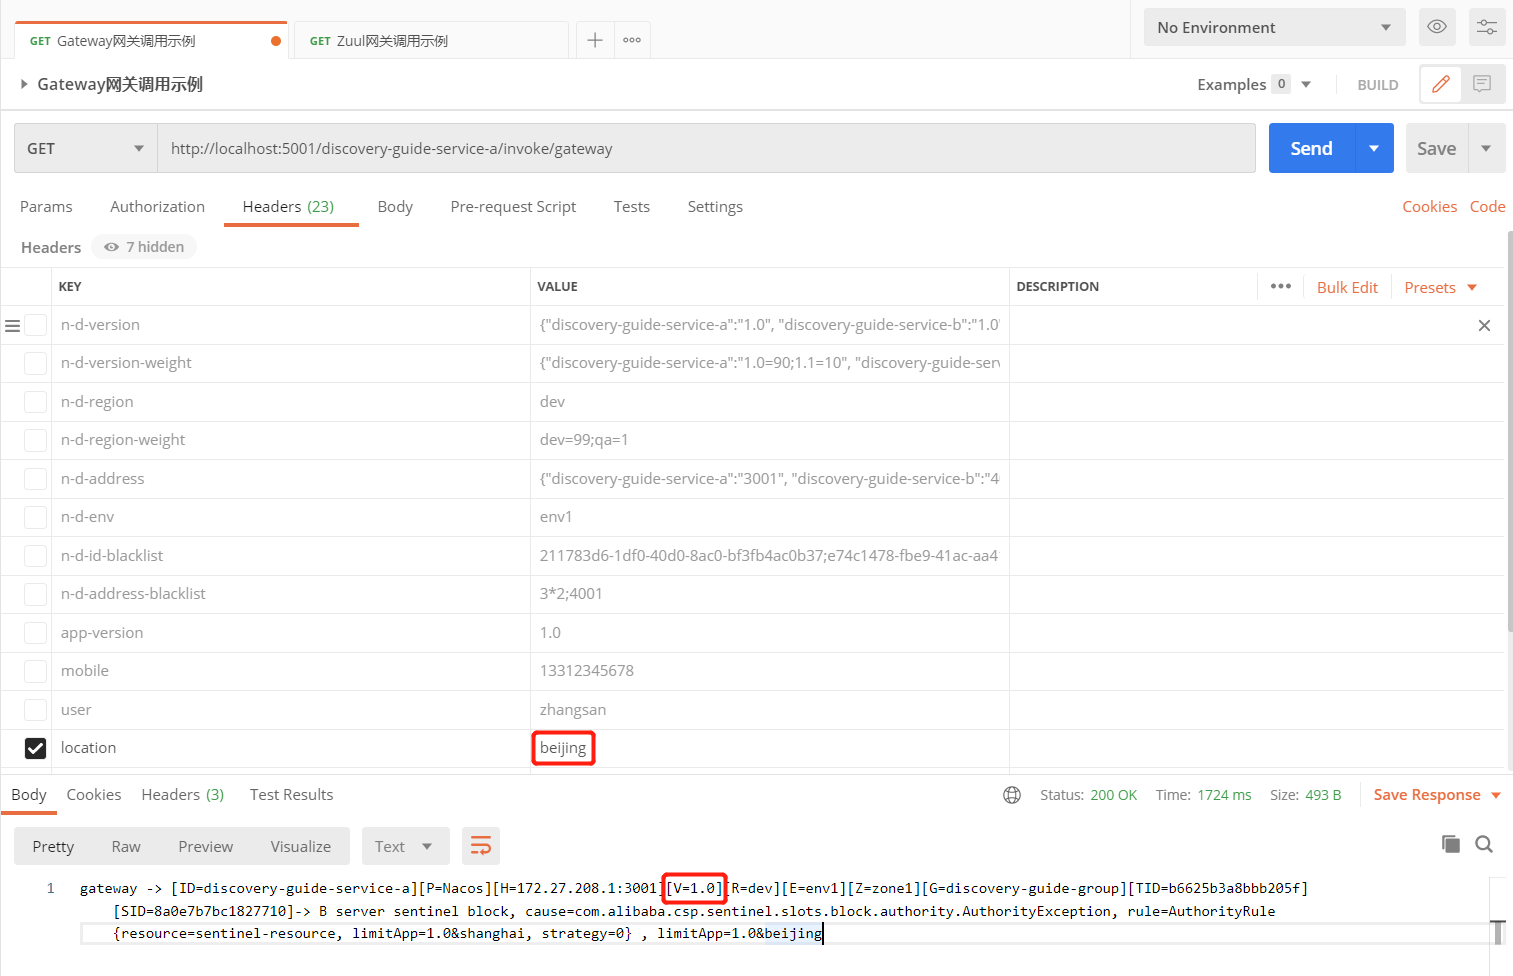
Task: Enable the mobile header checkbox
Action: coord(35,671)
